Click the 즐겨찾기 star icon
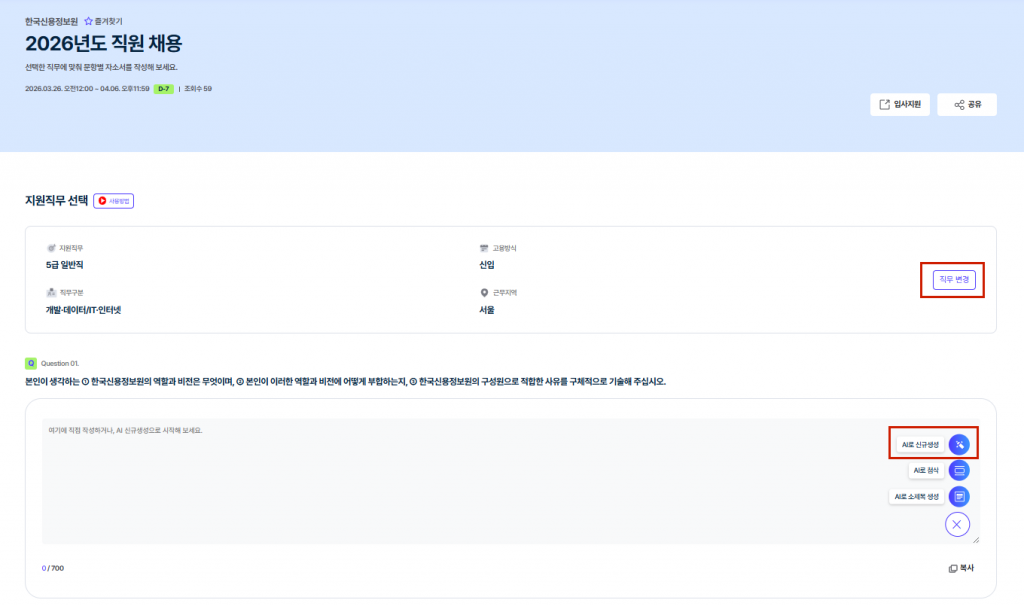Screen dimensions: 1024x606 pyautogui.click(x=88, y=21)
